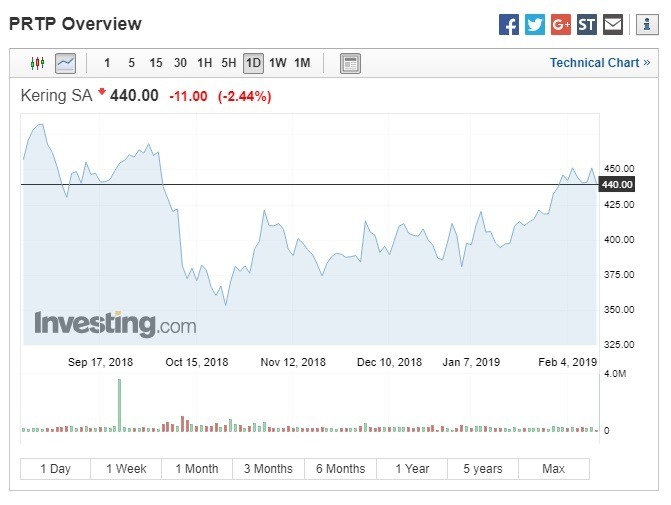Click the 400.00 price axis label
This screenshot has width=671, height=505.
coord(619,240)
